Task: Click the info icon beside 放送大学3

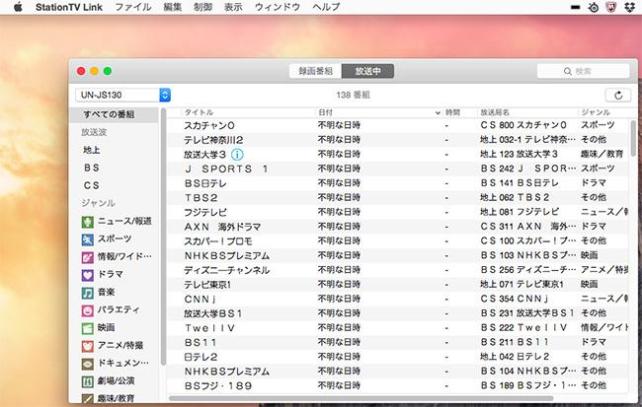Action: click(237, 155)
